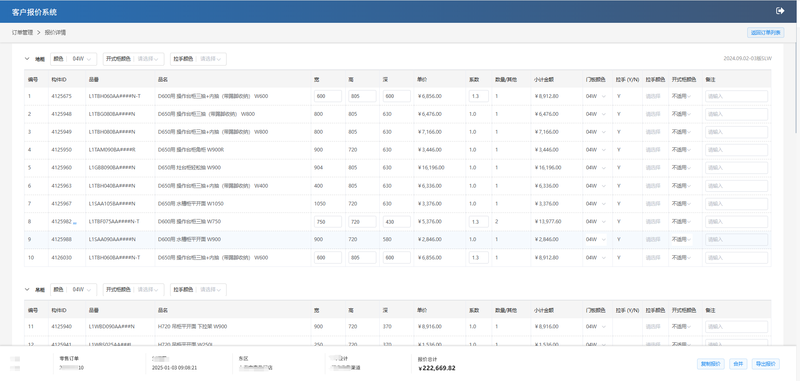Click subtotal ¥13,977.60
The image size is (800, 381).
[x=548, y=221]
